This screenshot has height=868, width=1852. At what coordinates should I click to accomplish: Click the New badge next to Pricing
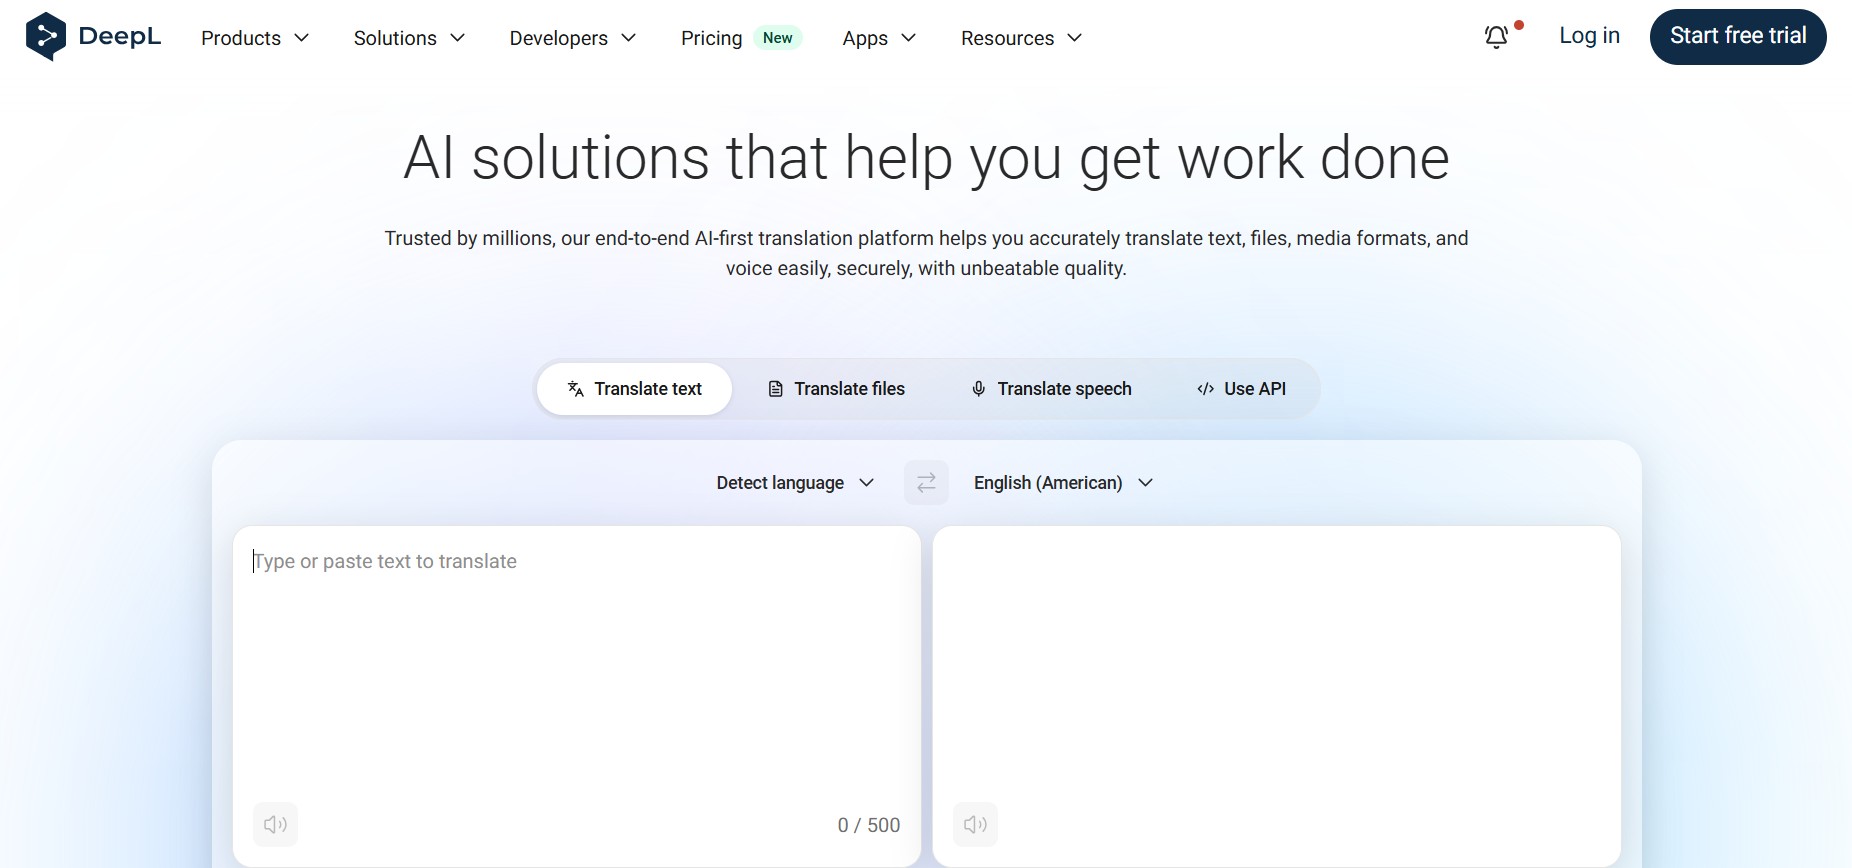coord(777,38)
